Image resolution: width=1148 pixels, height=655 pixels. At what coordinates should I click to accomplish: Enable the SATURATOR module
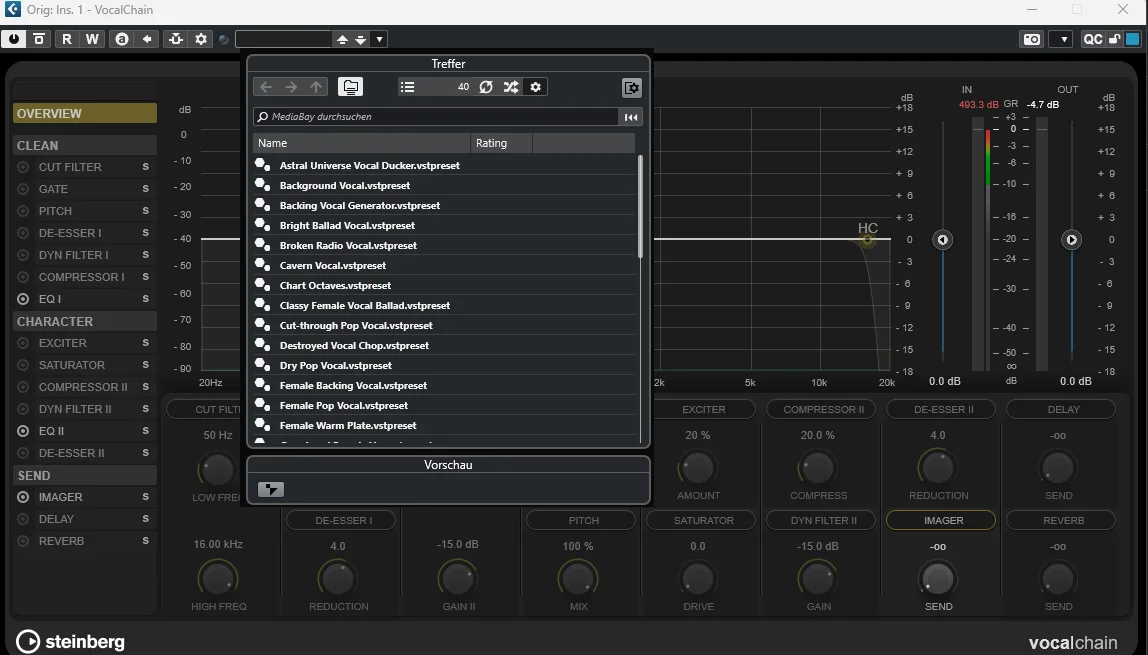pyautogui.click(x=23, y=365)
